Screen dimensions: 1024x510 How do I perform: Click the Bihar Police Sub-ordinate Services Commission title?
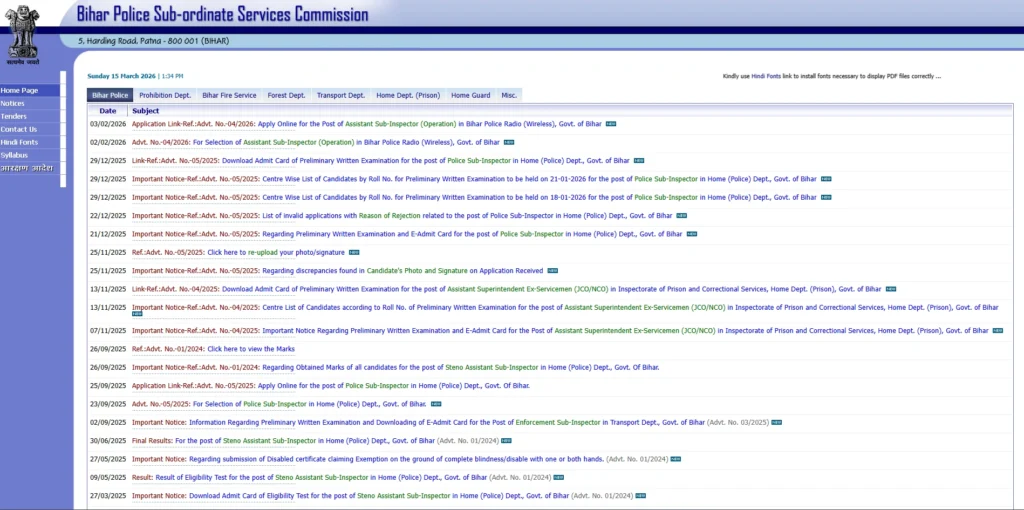click(x=222, y=13)
